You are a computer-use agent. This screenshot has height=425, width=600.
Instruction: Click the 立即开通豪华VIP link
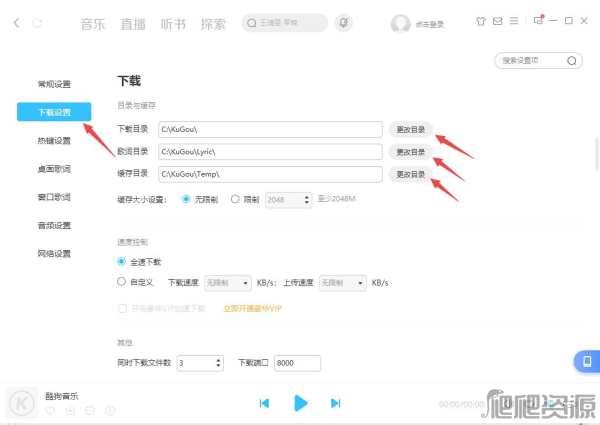click(253, 309)
